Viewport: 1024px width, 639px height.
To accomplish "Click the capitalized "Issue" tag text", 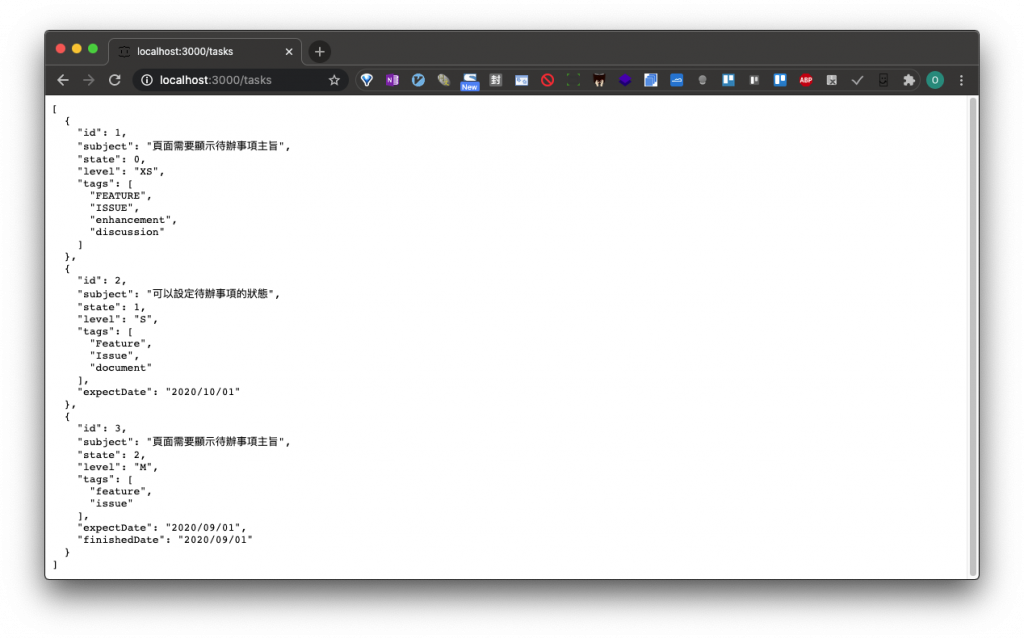I will (114, 355).
